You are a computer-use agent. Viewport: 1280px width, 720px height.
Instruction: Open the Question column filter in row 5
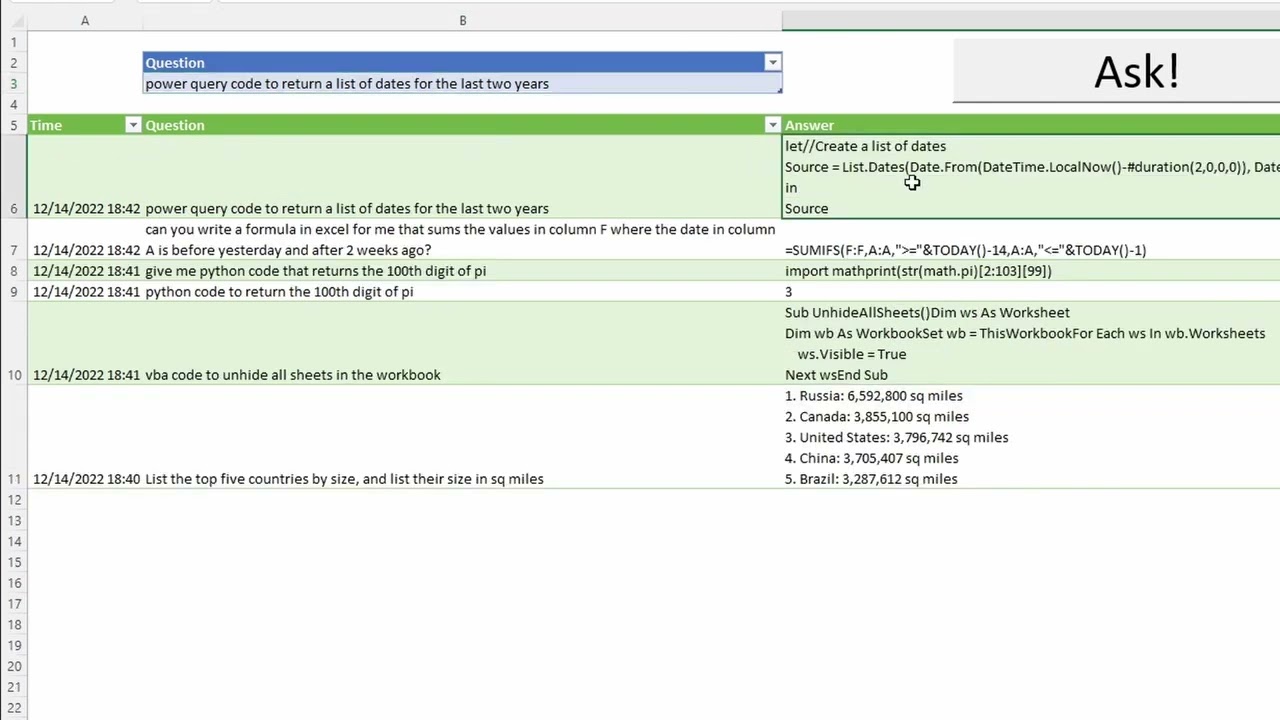point(772,125)
